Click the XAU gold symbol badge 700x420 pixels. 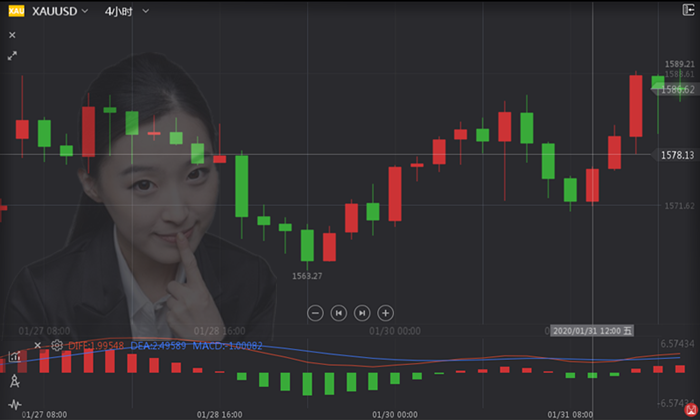(x=17, y=11)
